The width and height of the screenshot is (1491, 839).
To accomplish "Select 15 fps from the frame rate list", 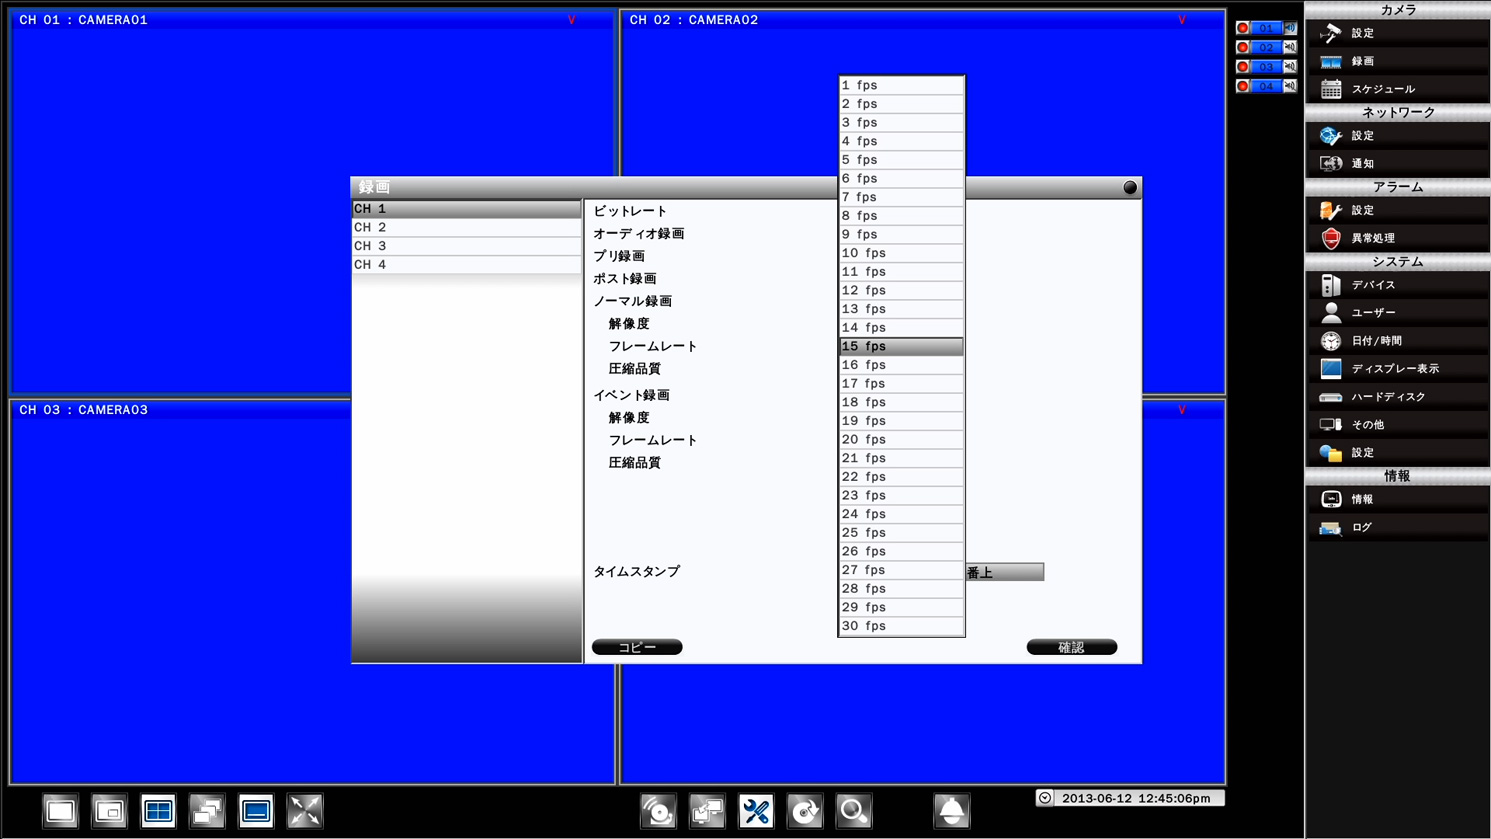I will (x=899, y=345).
